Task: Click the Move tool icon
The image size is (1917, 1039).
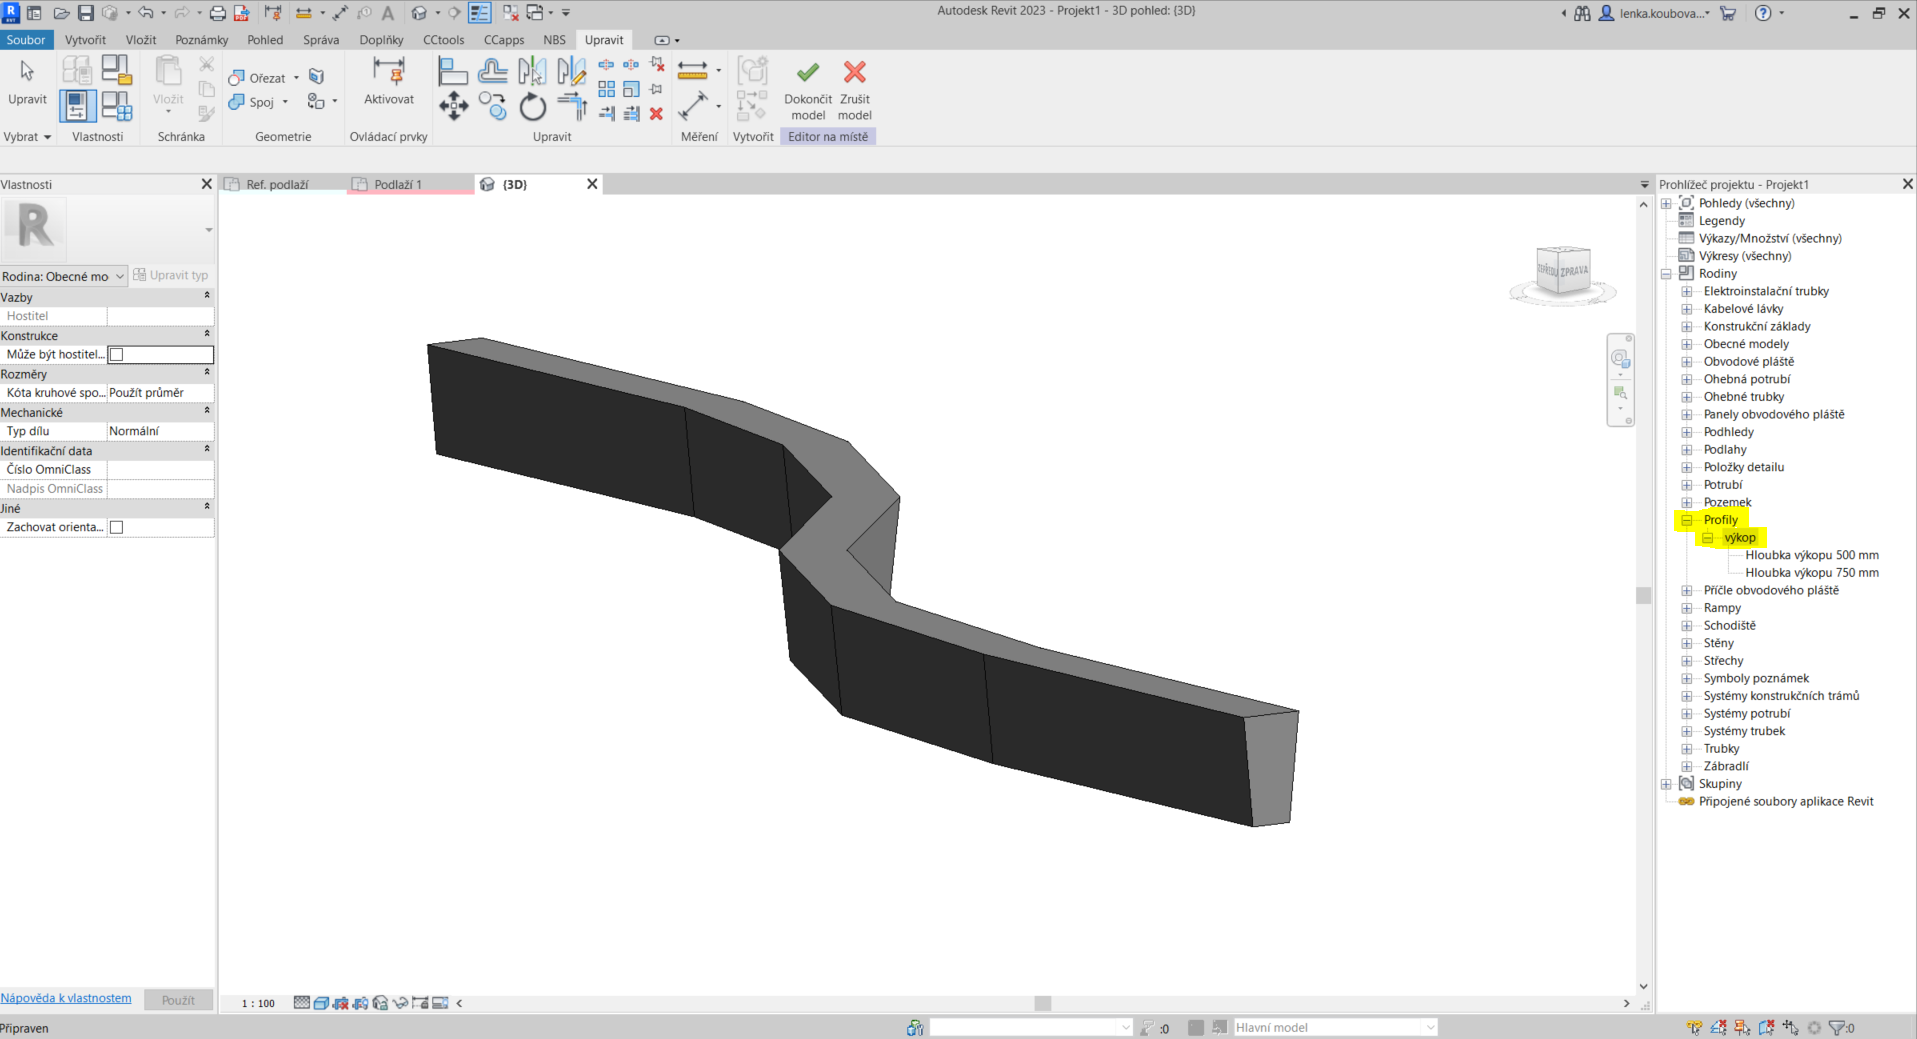Action: (453, 106)
